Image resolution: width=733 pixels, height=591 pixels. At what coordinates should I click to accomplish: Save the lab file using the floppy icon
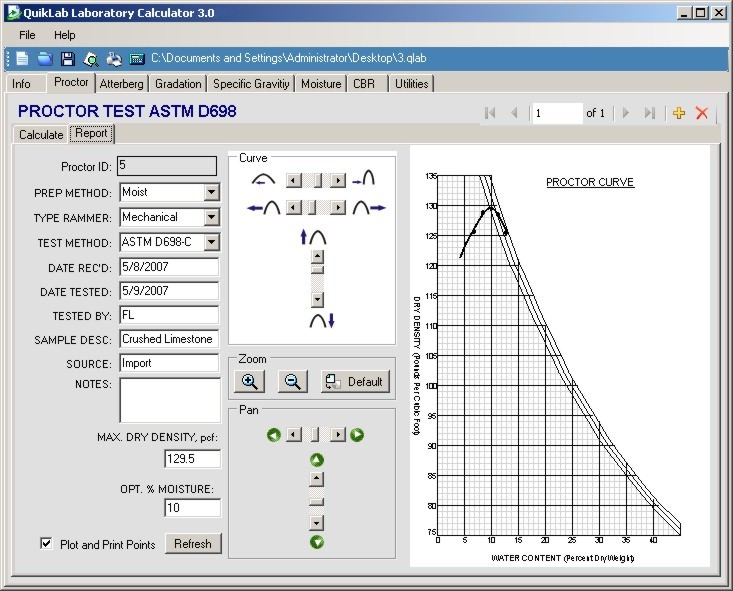pos(68,59)
